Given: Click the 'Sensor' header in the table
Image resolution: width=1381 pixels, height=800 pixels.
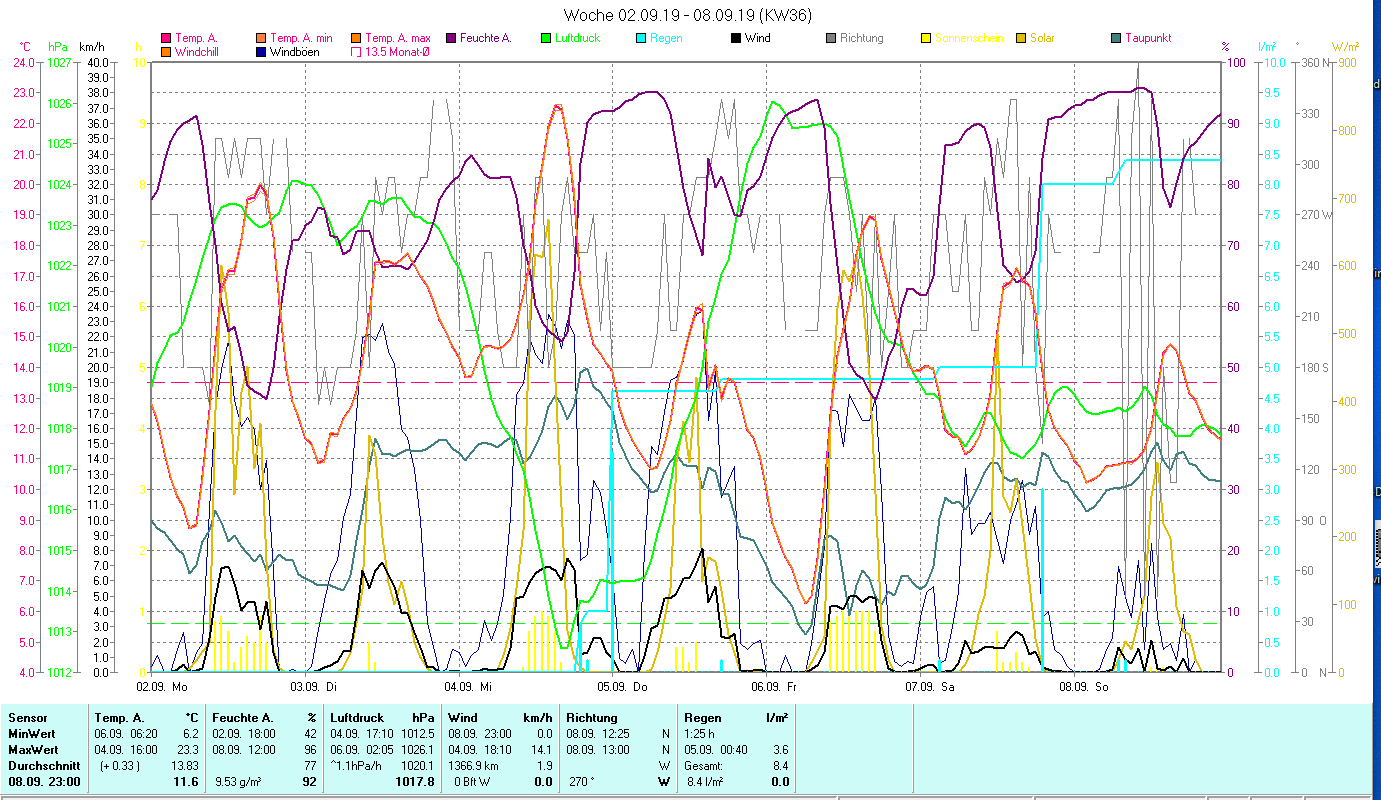Looking at the screenshot, I should point(27,718).
